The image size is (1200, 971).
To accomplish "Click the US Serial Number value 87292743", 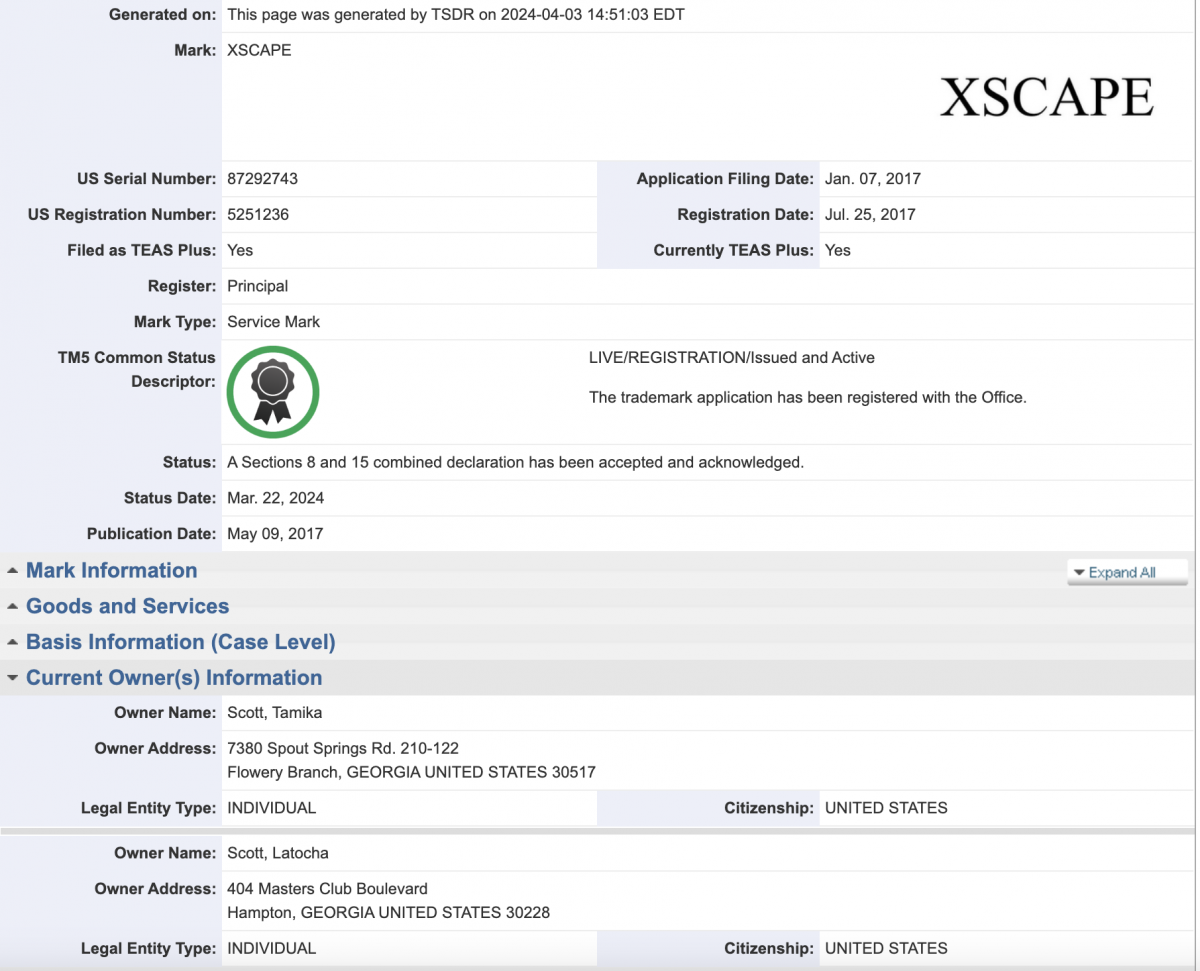I will (x=262, y=179).
